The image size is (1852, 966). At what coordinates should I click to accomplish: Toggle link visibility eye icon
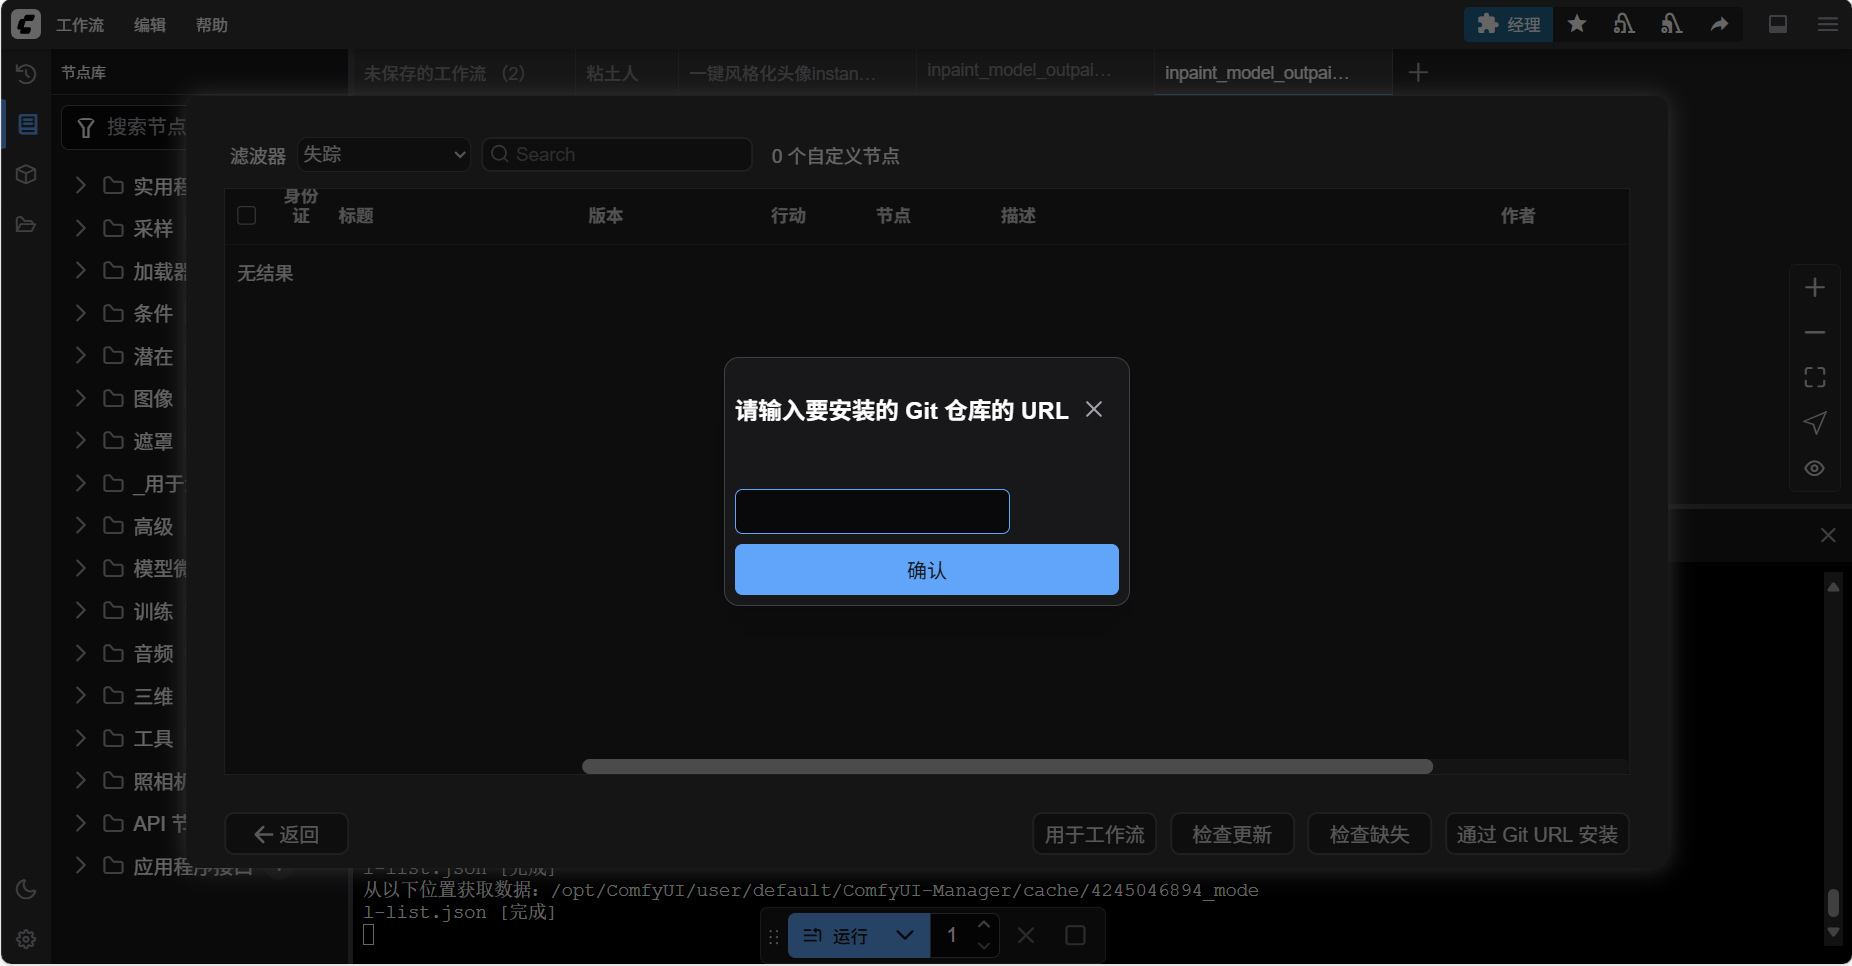pos(1814,468)
